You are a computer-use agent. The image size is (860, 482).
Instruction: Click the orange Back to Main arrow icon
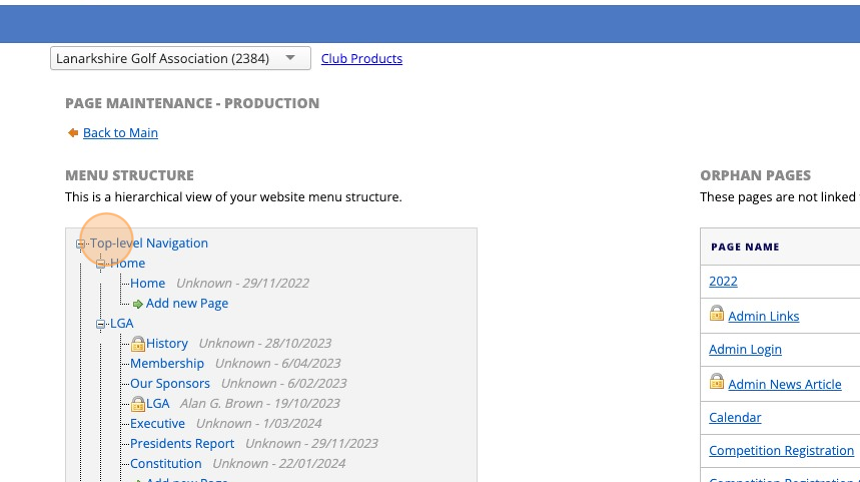(x=73, y=133)
